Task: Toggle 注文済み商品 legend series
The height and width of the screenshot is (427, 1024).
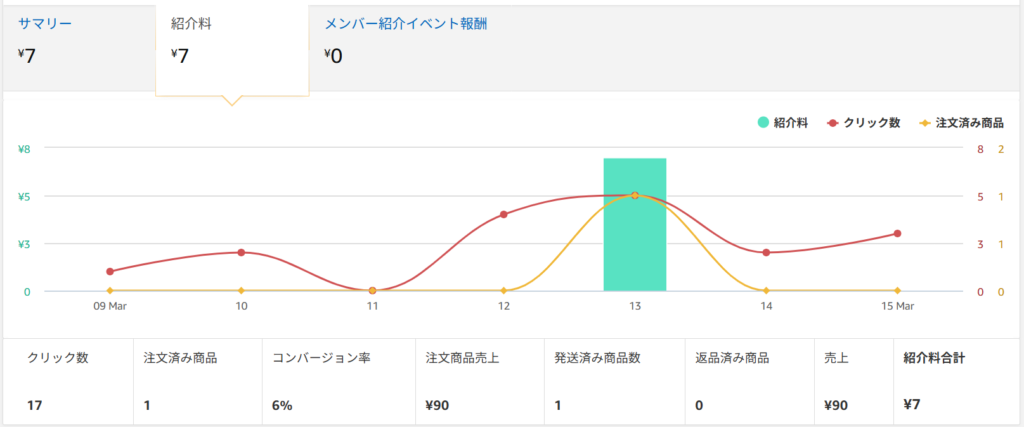Action: (x=968, y=123)
